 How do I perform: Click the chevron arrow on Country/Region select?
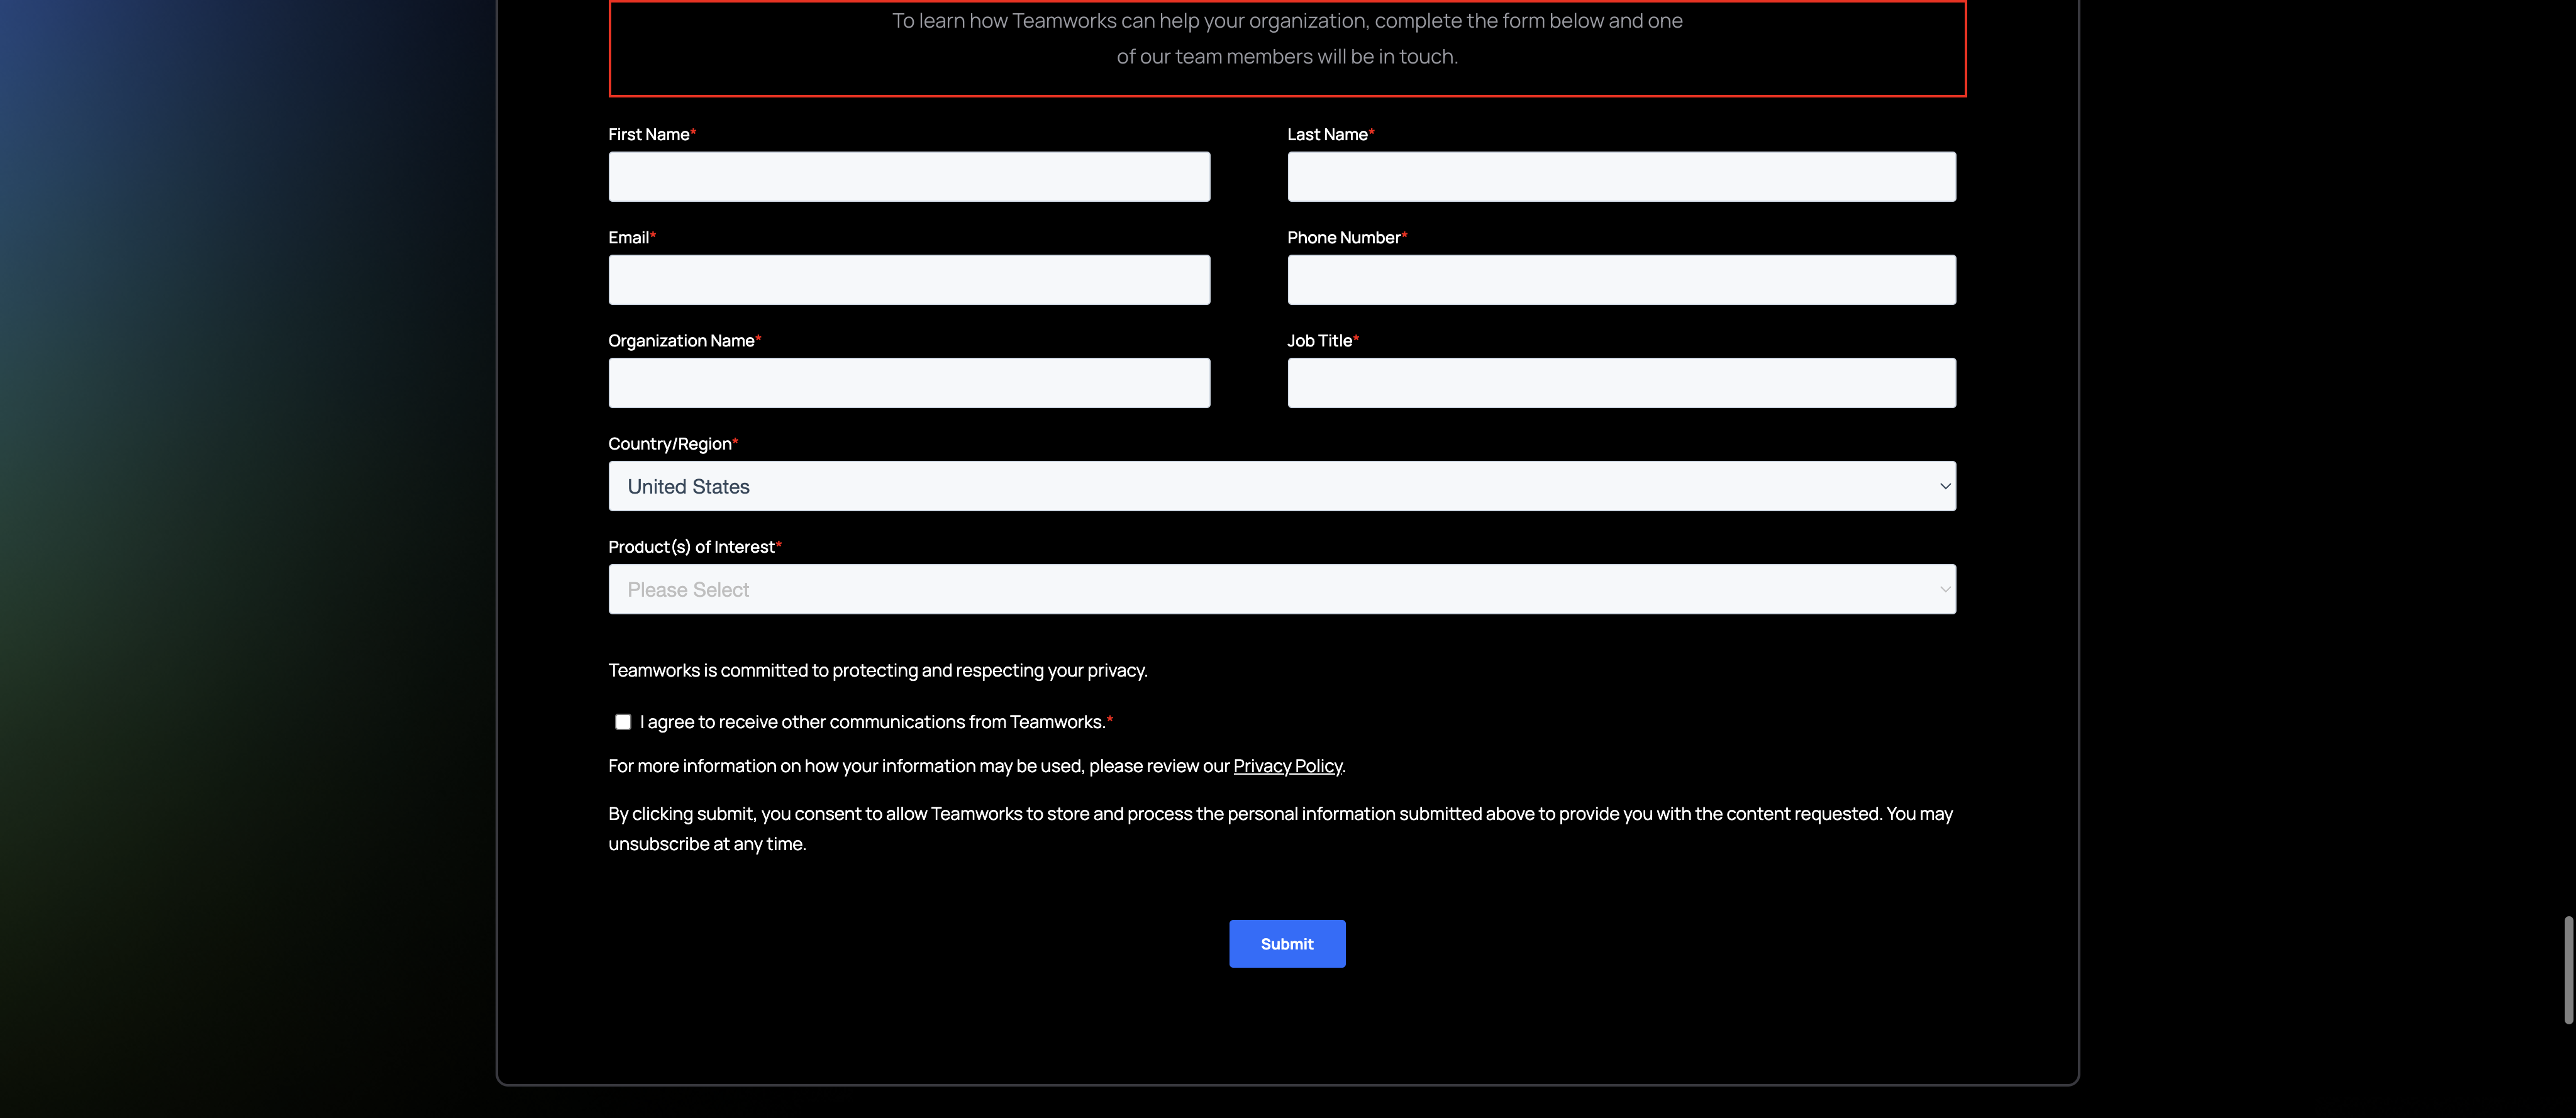[1944, 486]
